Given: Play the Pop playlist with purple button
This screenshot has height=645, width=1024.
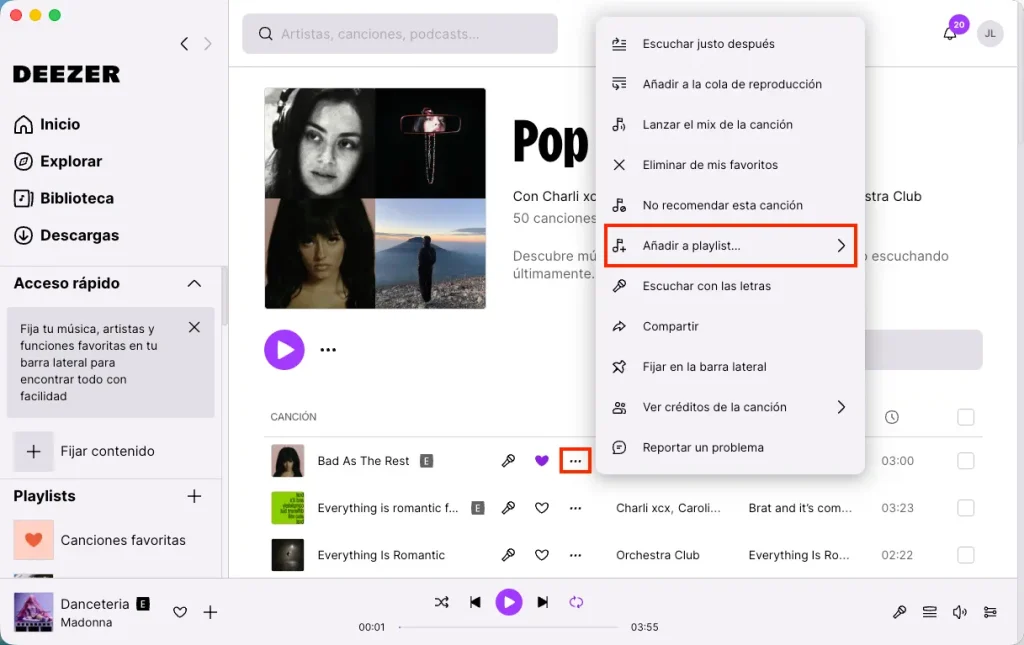Looking at the screenshot, I should click(284, 350).
